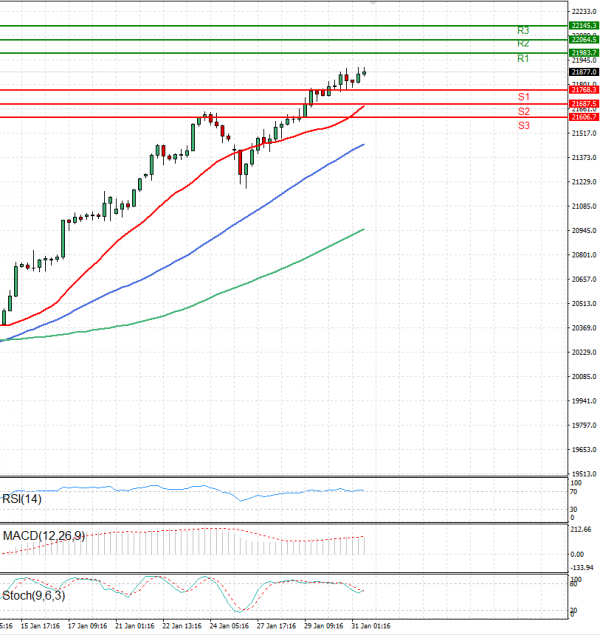Click the 15 Jan 17:16 time label

pyautogui.click(x=40, y=626)
